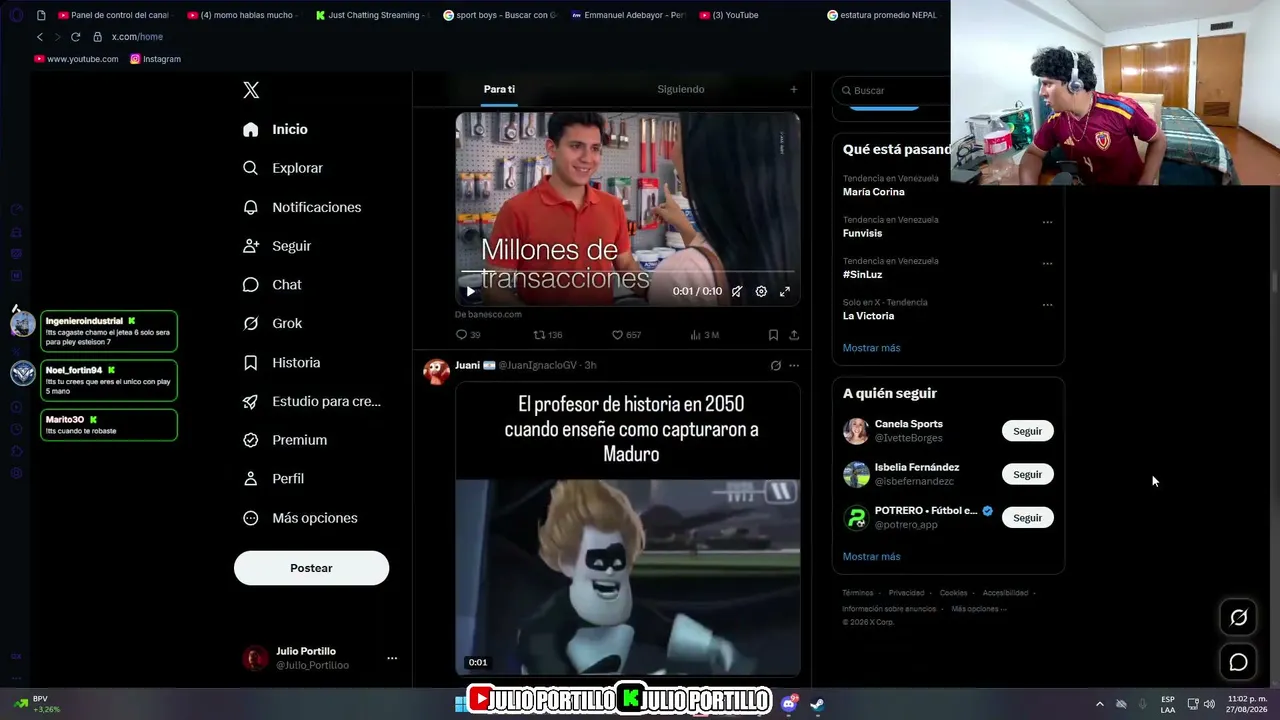1280x720 pixels.
Task: Expand Banesco video to fullscreen
Action: coord(785,292)
